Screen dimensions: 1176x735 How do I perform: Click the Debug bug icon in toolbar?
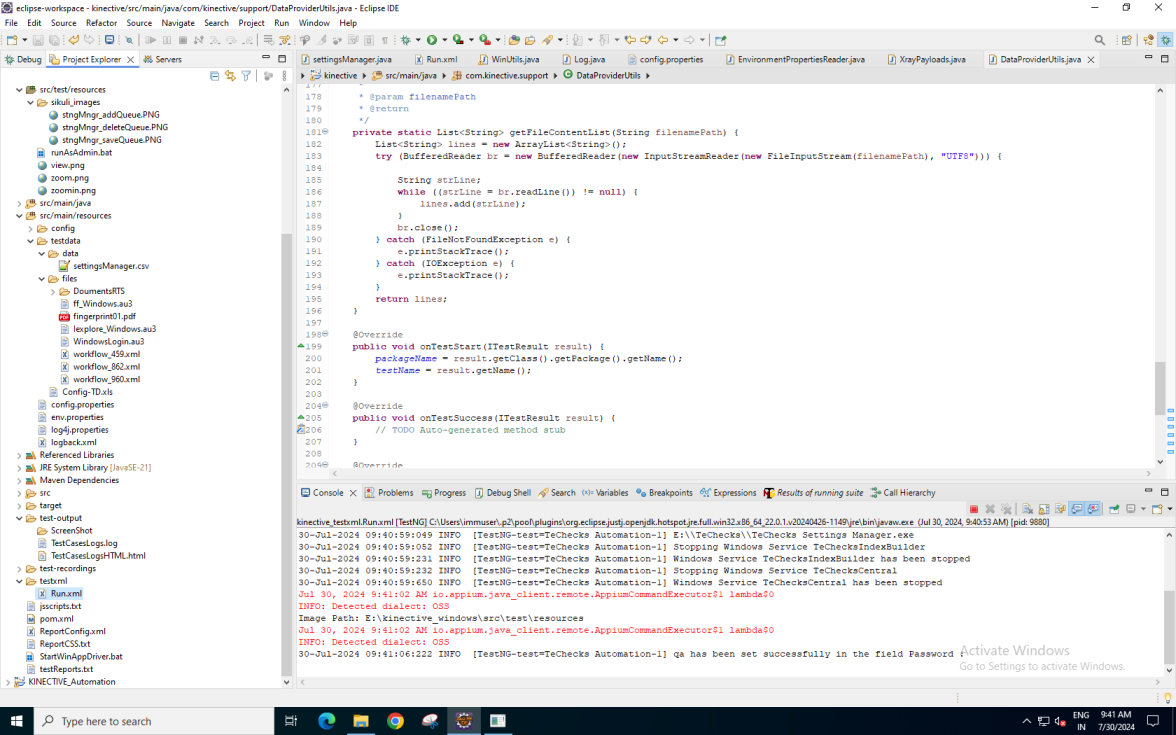[405, 40]
